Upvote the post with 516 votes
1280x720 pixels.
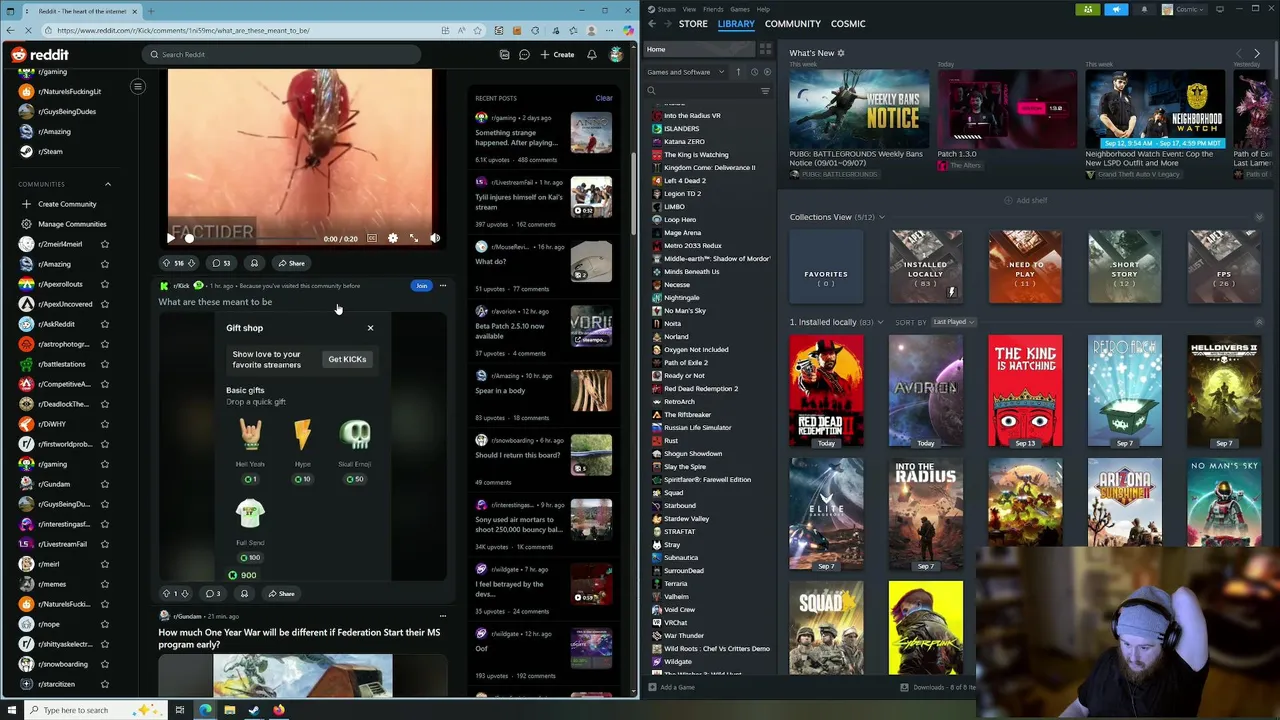click(166, 263)
